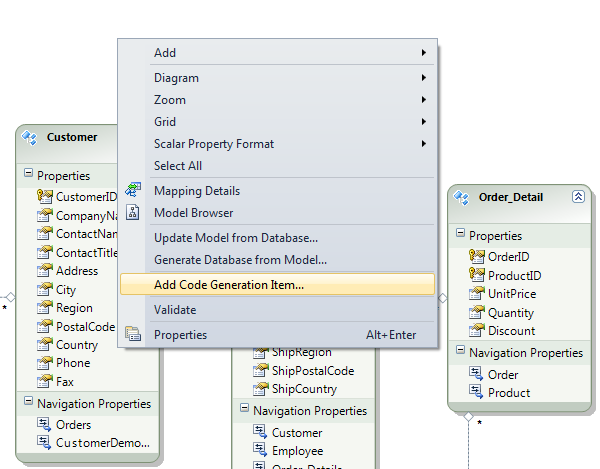The height and width of the screenshot is (469, 600).
Task: Collapse Customer Navigation Properties section
Action: 28,401
